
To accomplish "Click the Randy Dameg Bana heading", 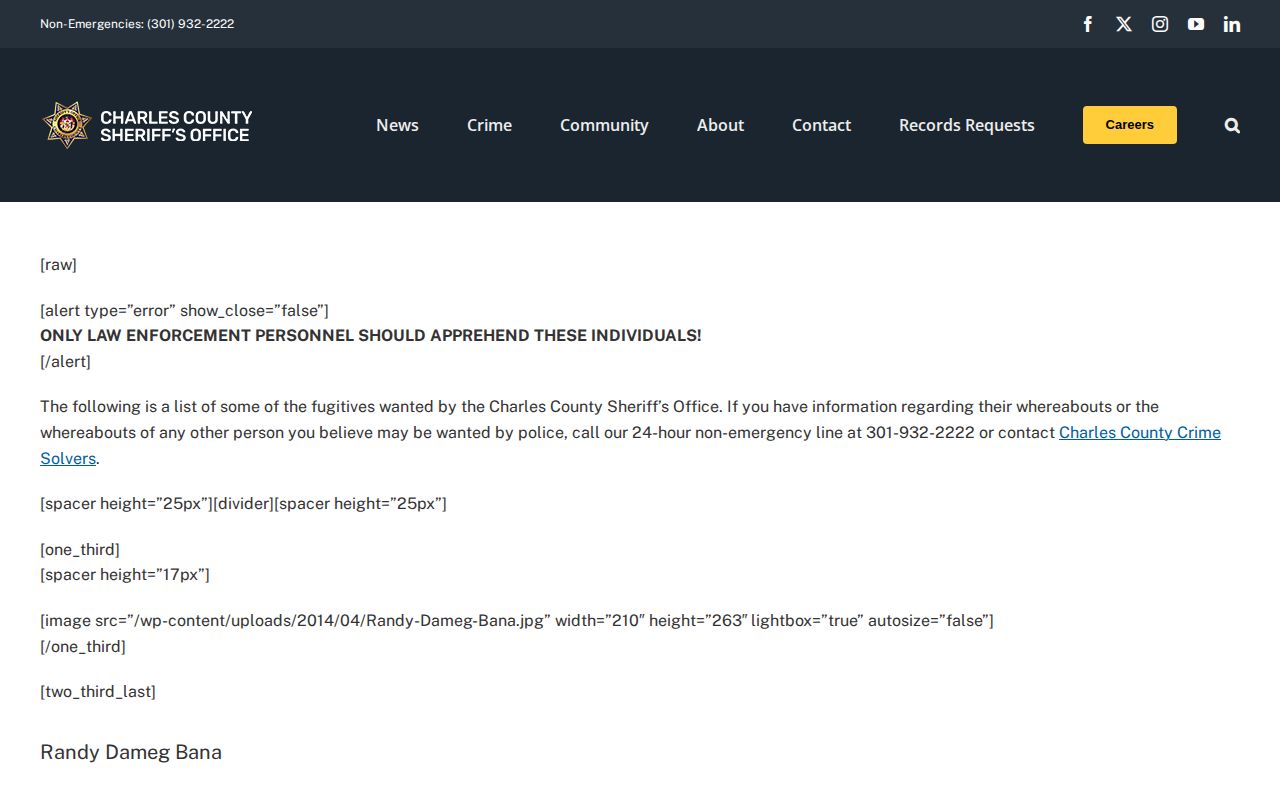I will [x=131, y=752].
